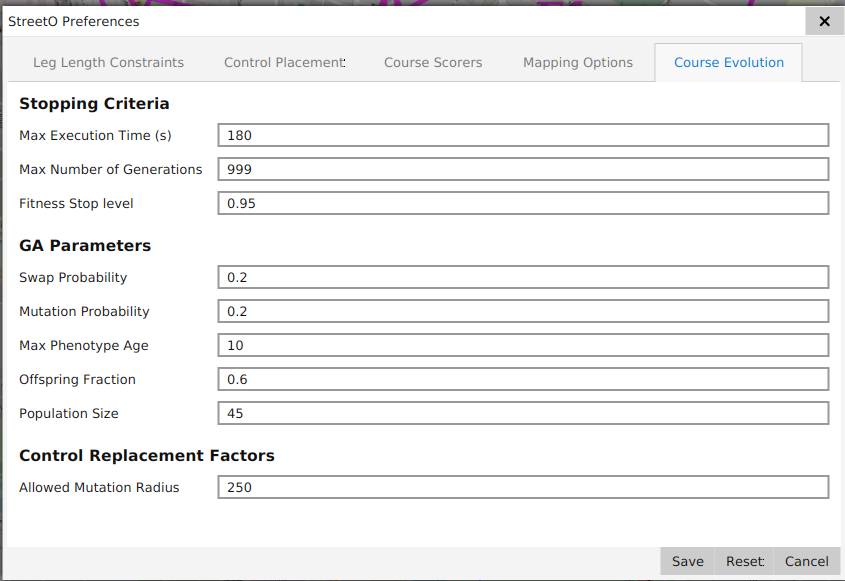845x581 pixels.
Task: Click the Max Phenotype Age field
Action: click(523, 345)
